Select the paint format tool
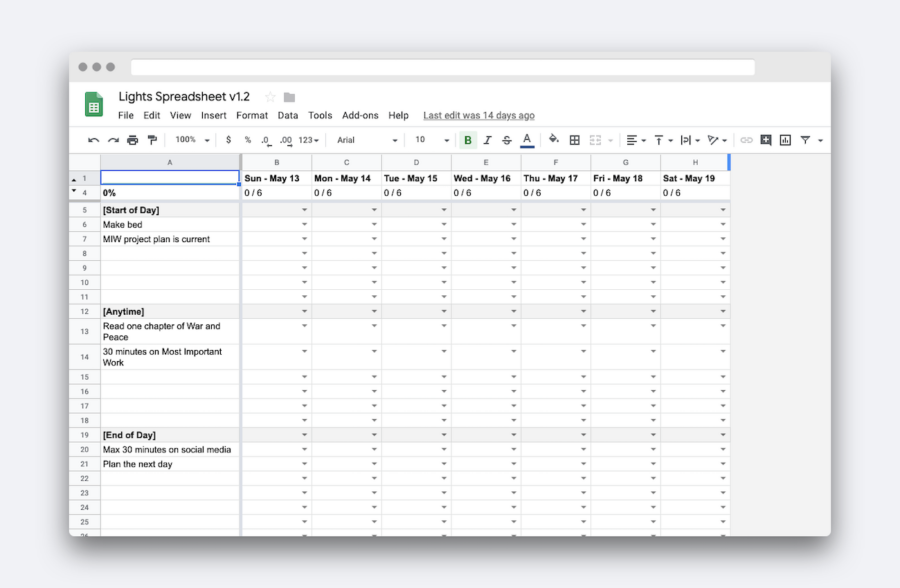Viewport: 900px width, 588px height. tap(152, 140)
